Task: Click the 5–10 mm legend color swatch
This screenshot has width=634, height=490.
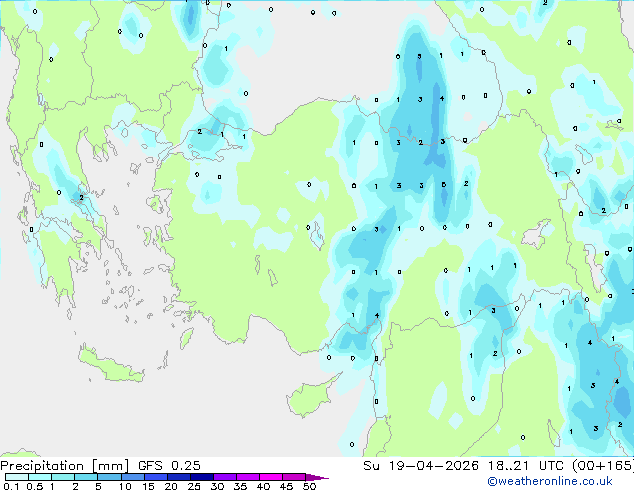Action: pos(109,477)
